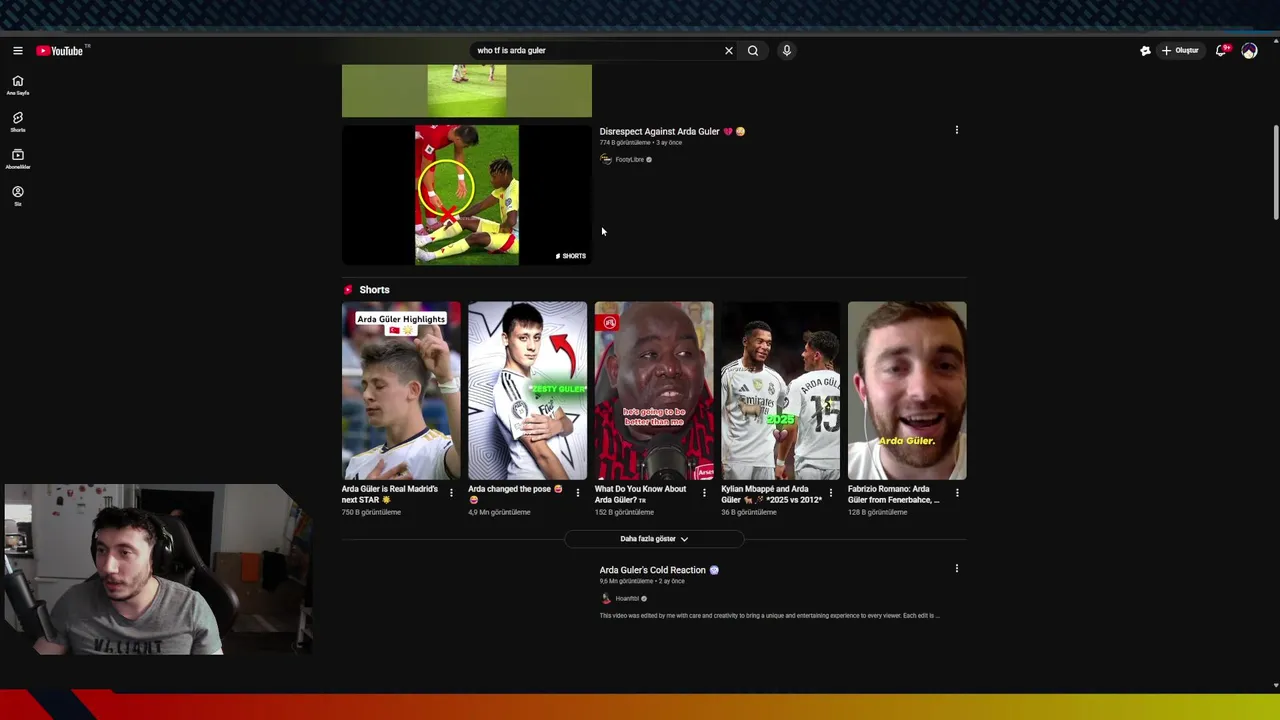Click the Oluştur create button
This screenshot has width=1280, height=720.
[x=1180, y=51]
